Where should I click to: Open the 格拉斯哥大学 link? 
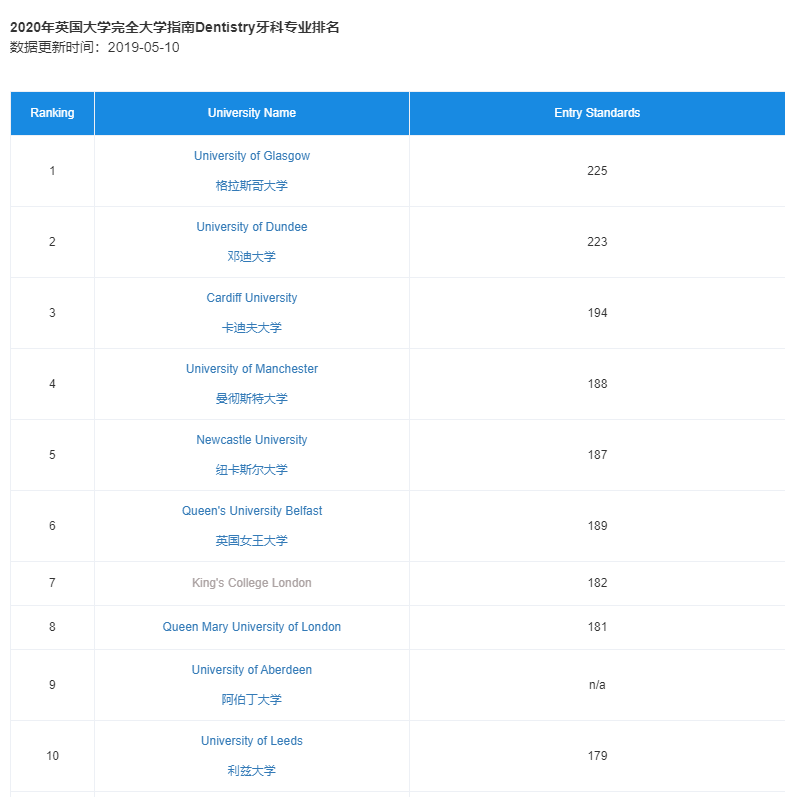[252, 186]
